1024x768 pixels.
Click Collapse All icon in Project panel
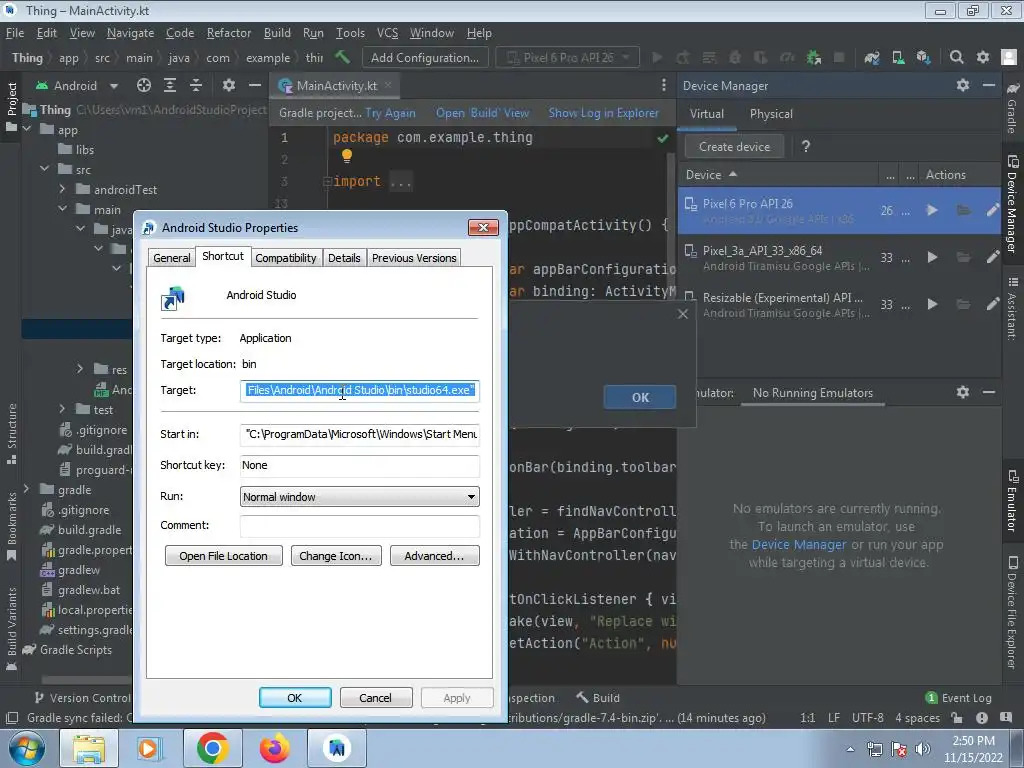196,86
